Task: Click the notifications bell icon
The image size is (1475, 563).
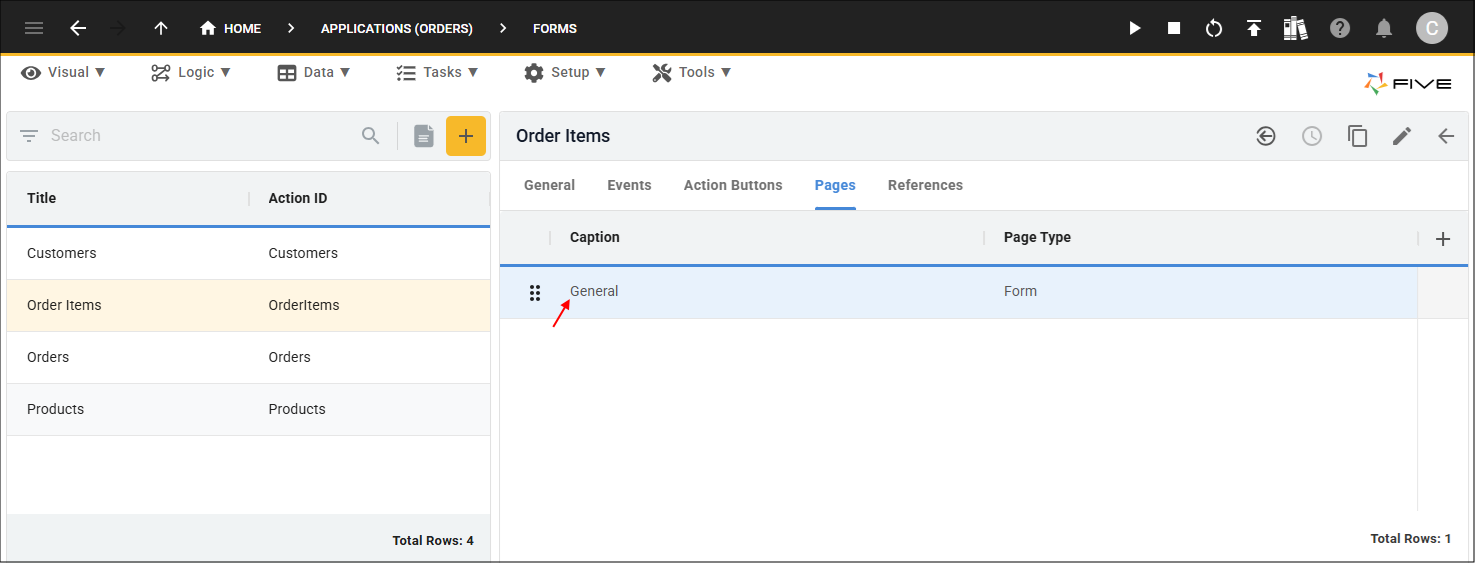Action: pos(1384,28)
